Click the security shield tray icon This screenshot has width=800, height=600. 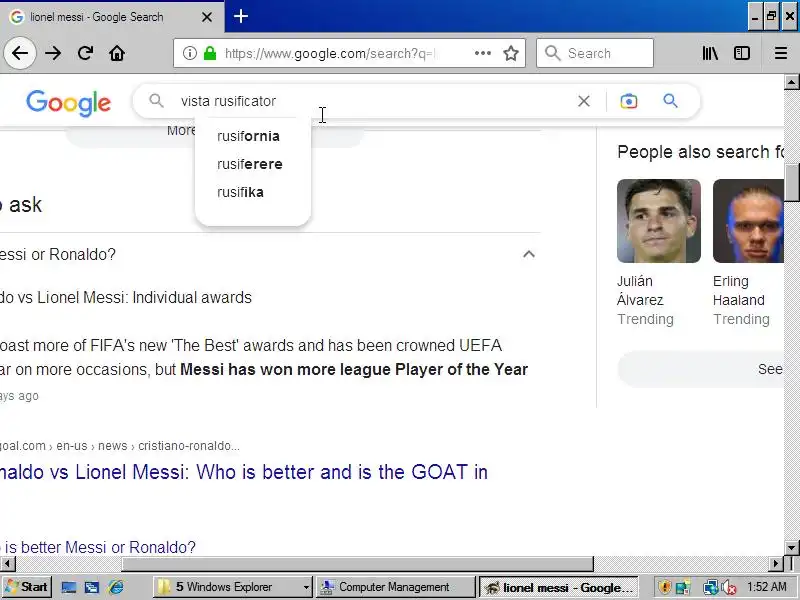[664, 587]
